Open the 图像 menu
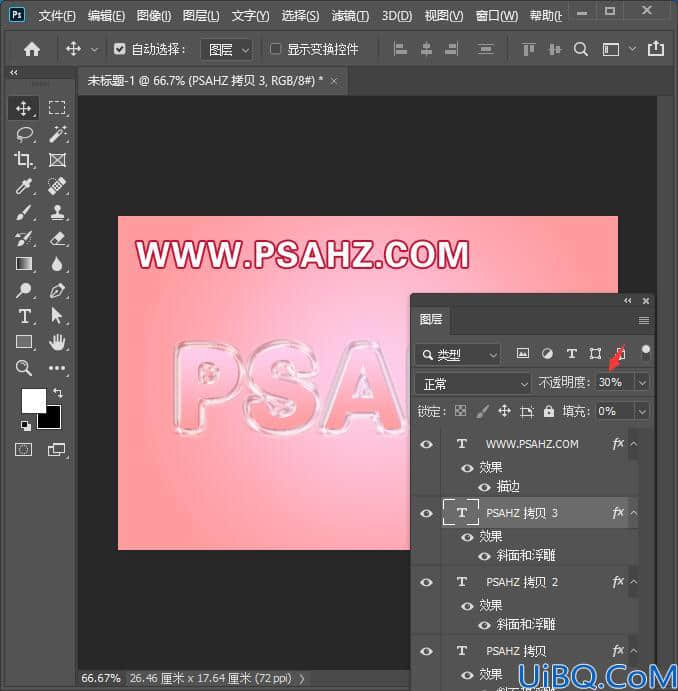The height and width of the screenshot is (691, 678). [154, 16]
